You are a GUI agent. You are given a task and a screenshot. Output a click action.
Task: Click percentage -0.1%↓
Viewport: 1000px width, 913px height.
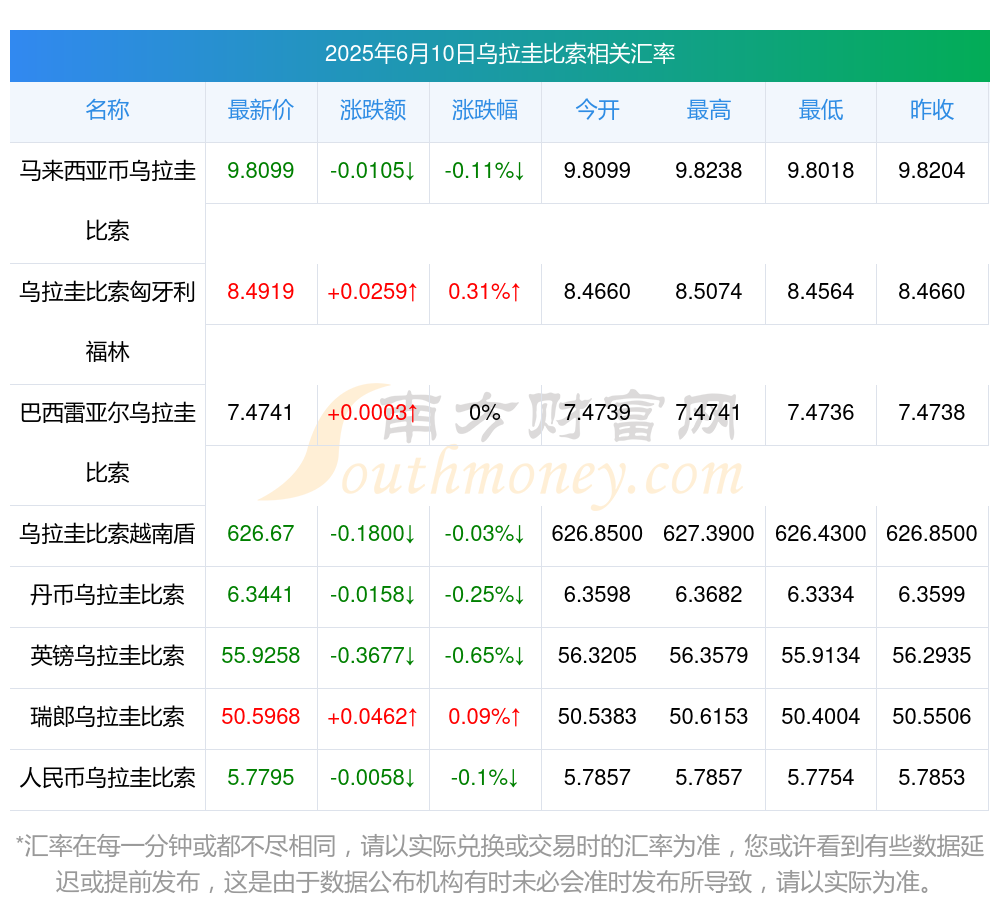click(x=485, y=777)
